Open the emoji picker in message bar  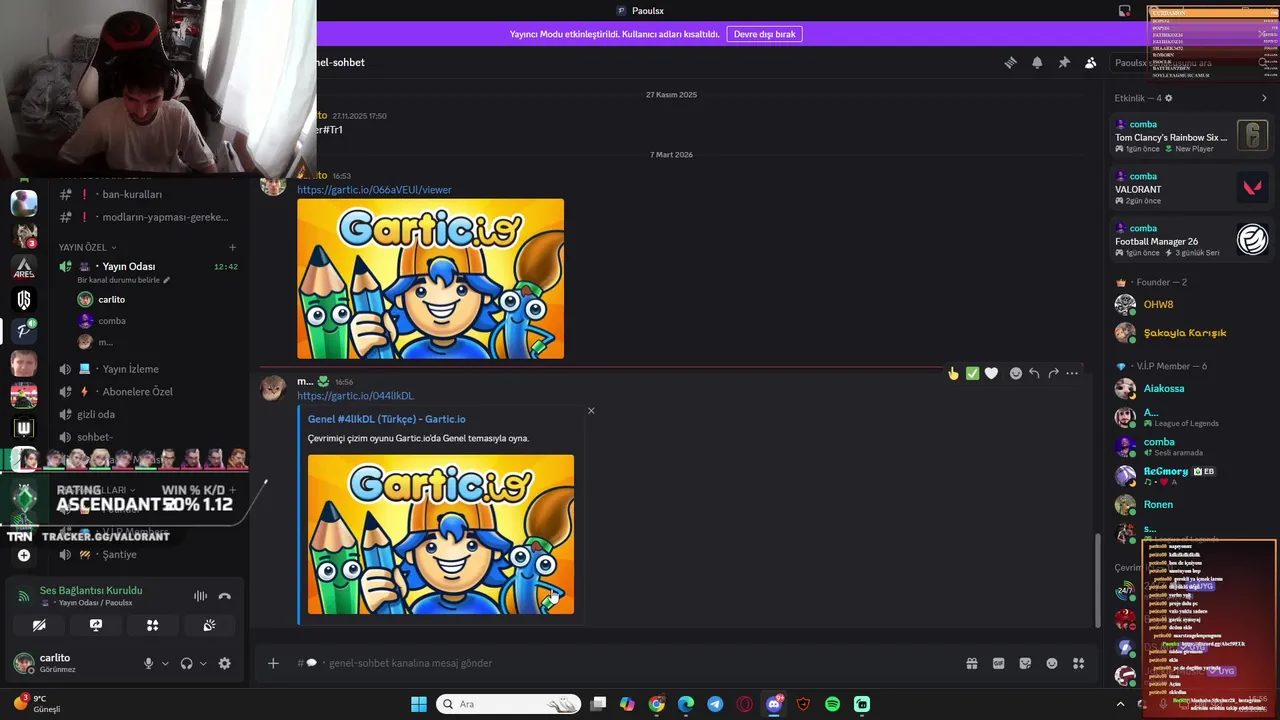1052,663
